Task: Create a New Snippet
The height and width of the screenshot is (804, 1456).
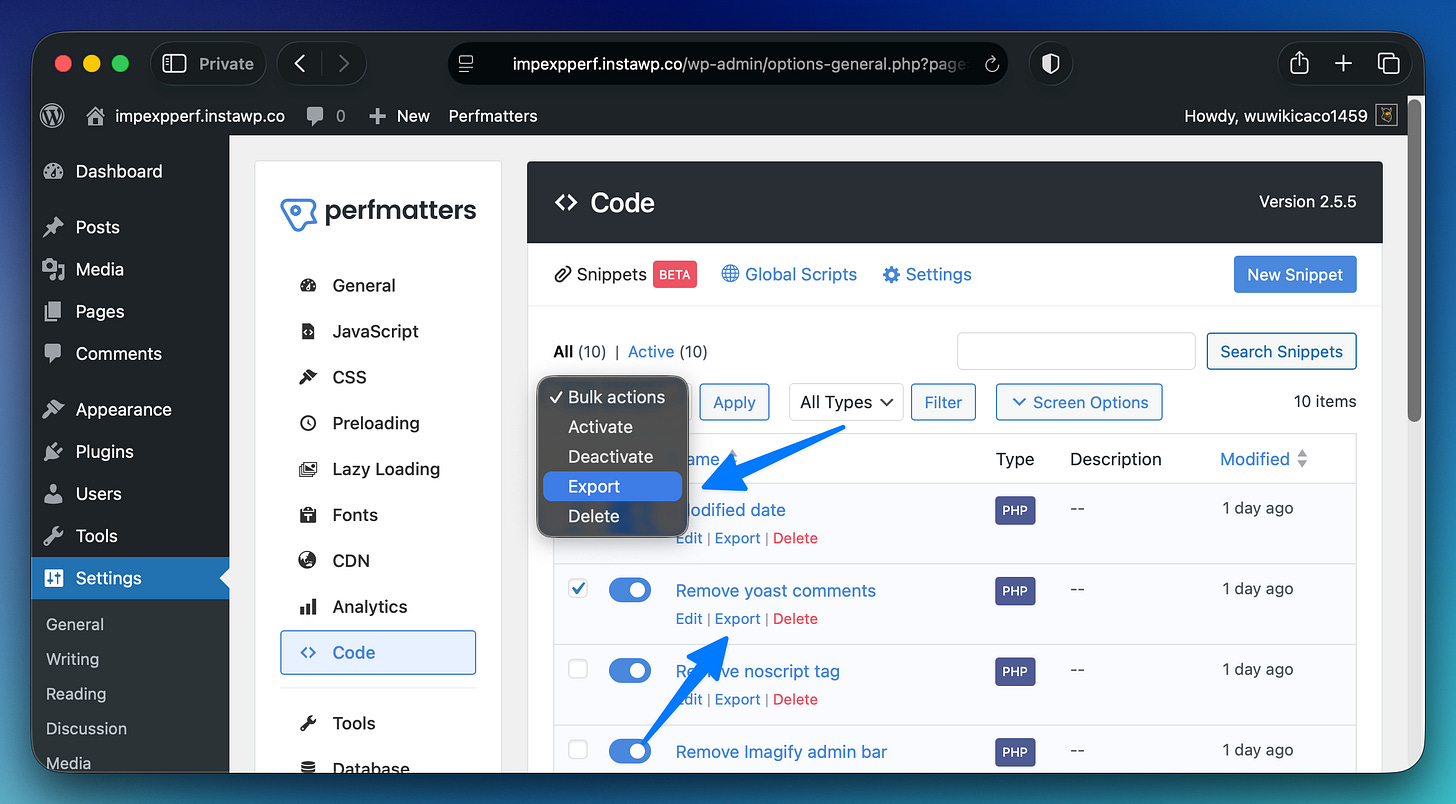Action: (x=1295, y=274)
